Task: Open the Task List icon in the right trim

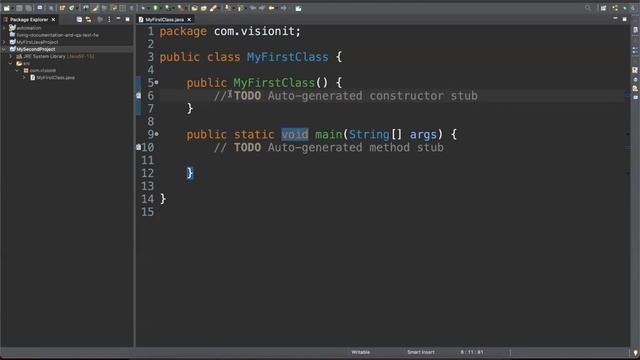Action: point(635,30)
